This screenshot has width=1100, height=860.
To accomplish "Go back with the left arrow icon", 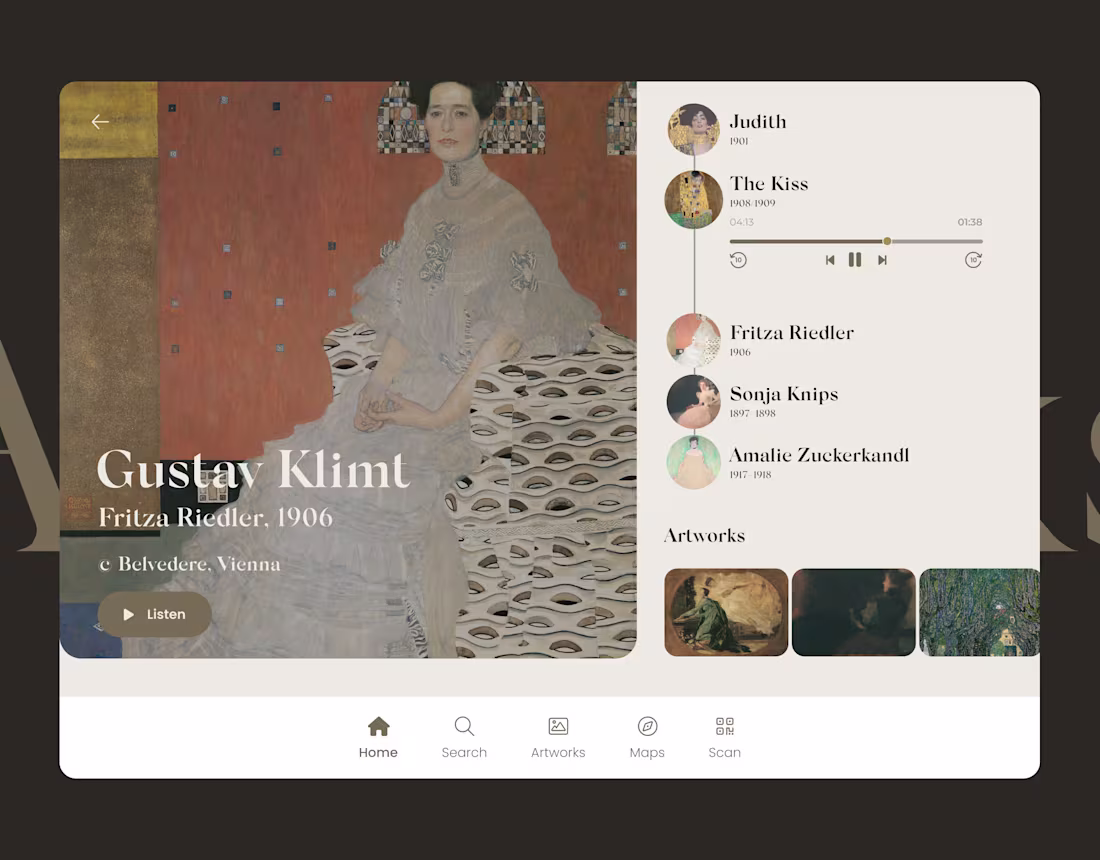I will click(100, 122).
